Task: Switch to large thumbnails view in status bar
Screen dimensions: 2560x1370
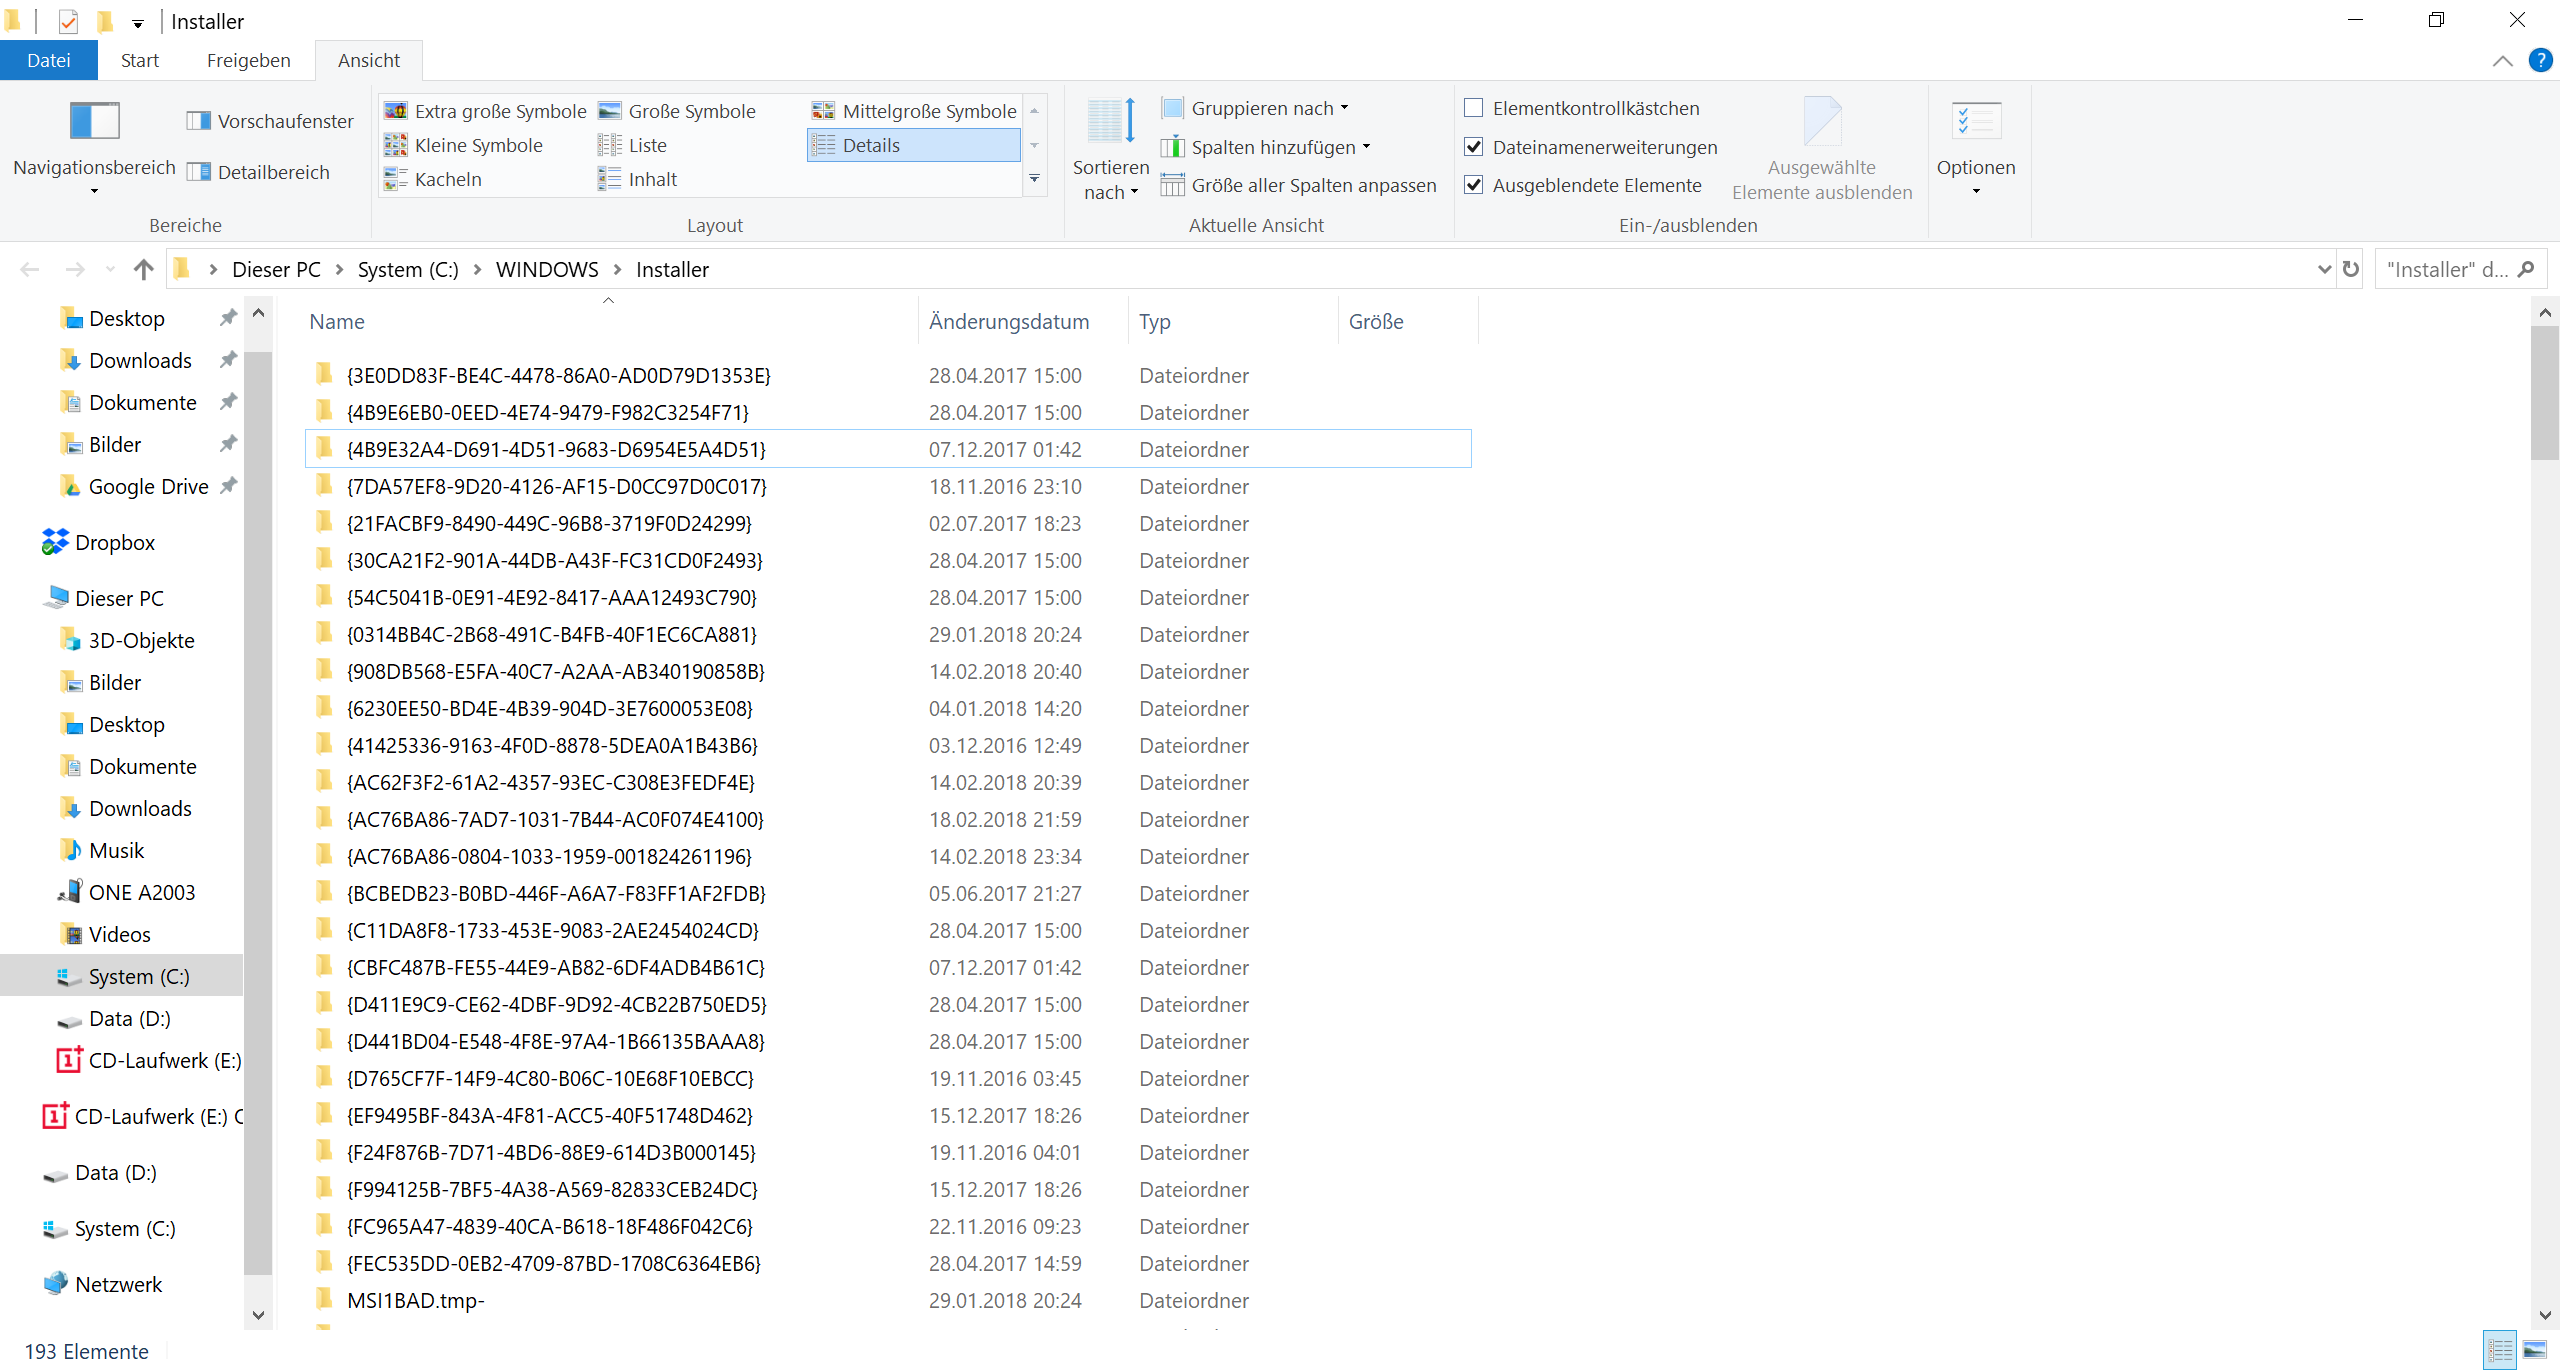Action: point(2535,1350)
